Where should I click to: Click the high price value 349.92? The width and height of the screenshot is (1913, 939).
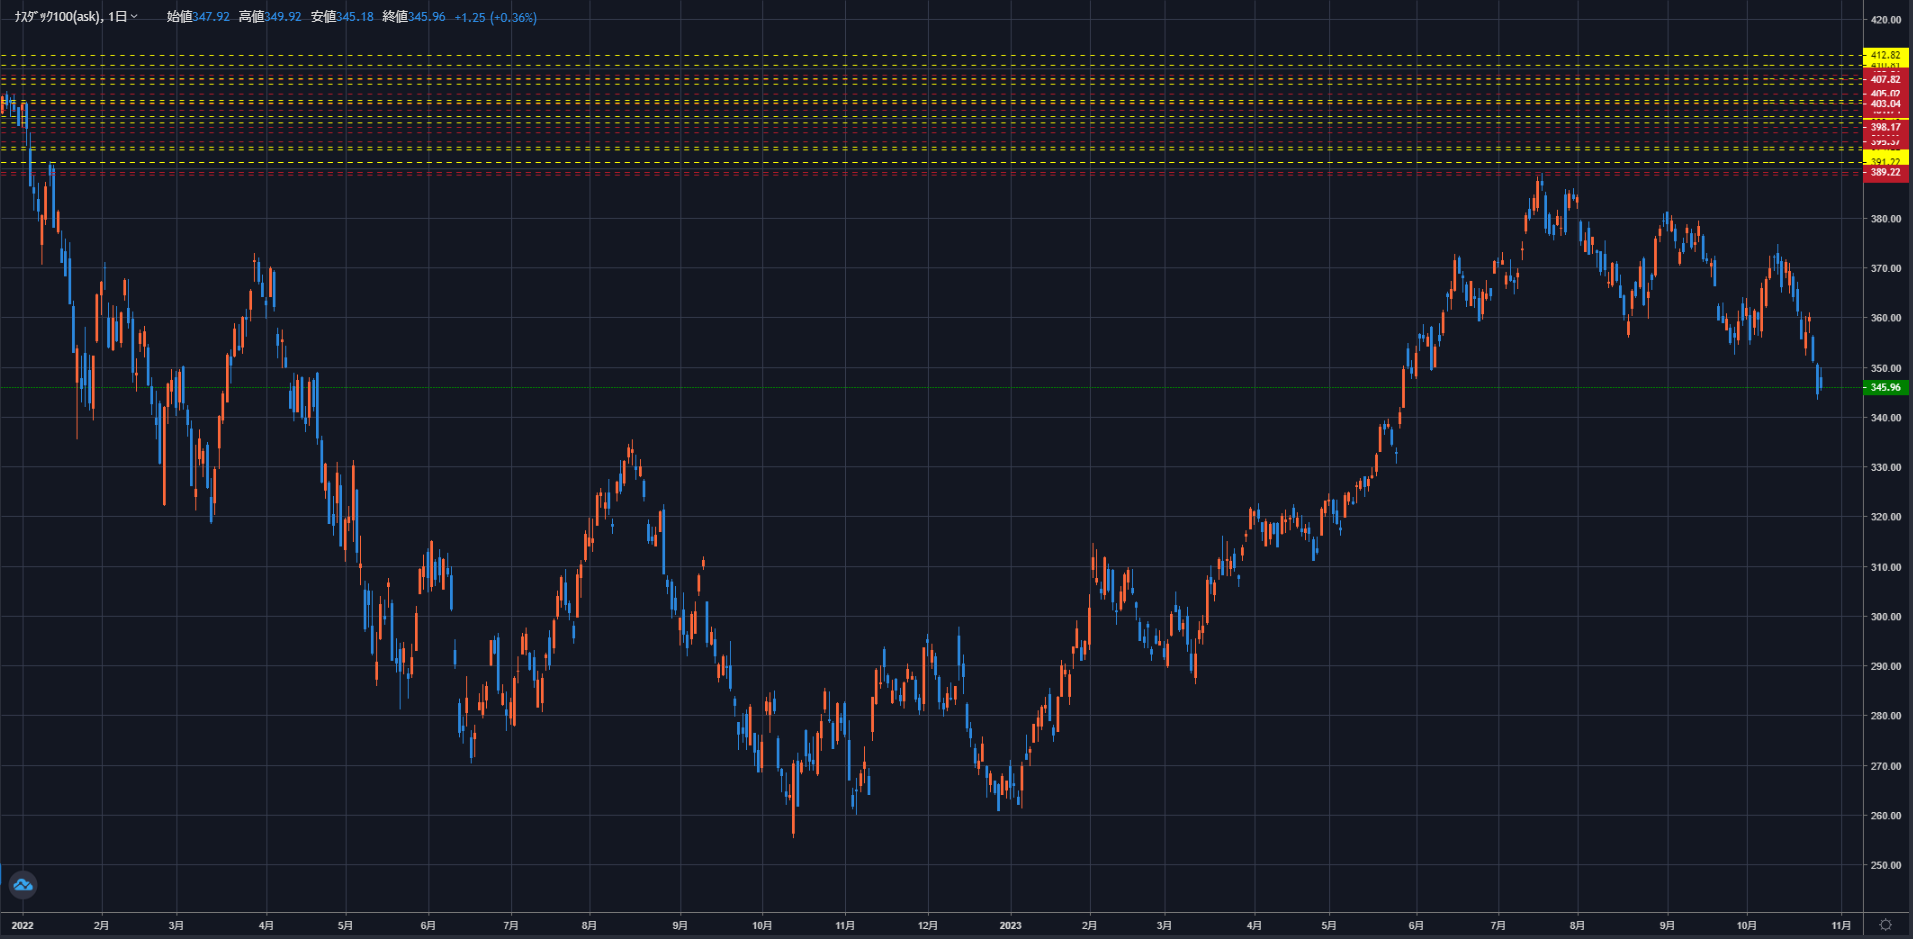click(283, 17)
